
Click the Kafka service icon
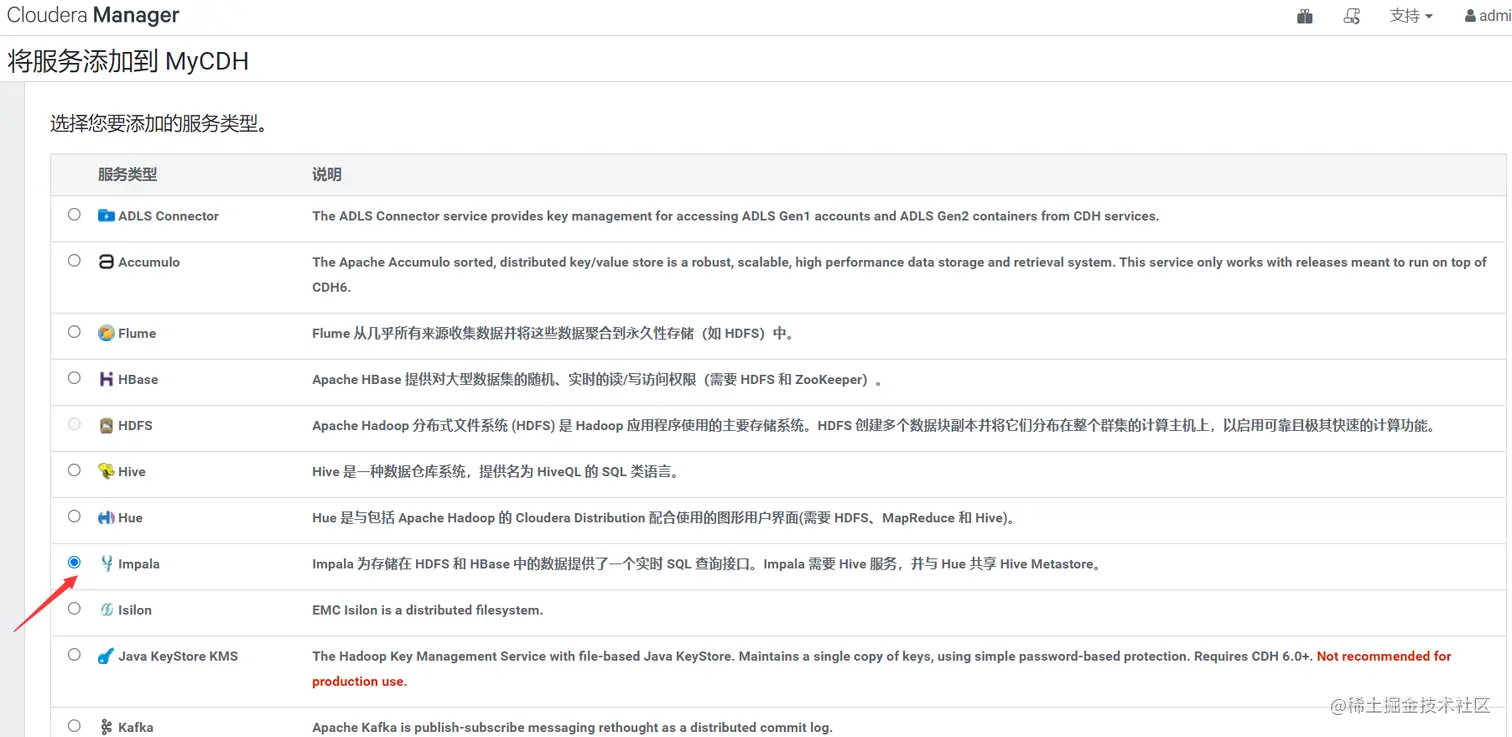[x=106, y=727]
